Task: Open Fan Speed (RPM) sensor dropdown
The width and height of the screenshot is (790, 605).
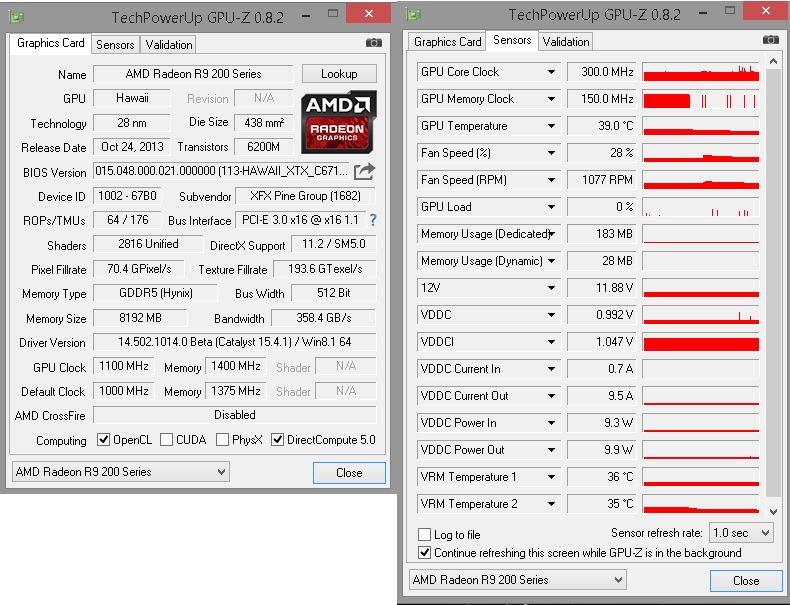Action: pyautogui.click(x=551, y=180)
